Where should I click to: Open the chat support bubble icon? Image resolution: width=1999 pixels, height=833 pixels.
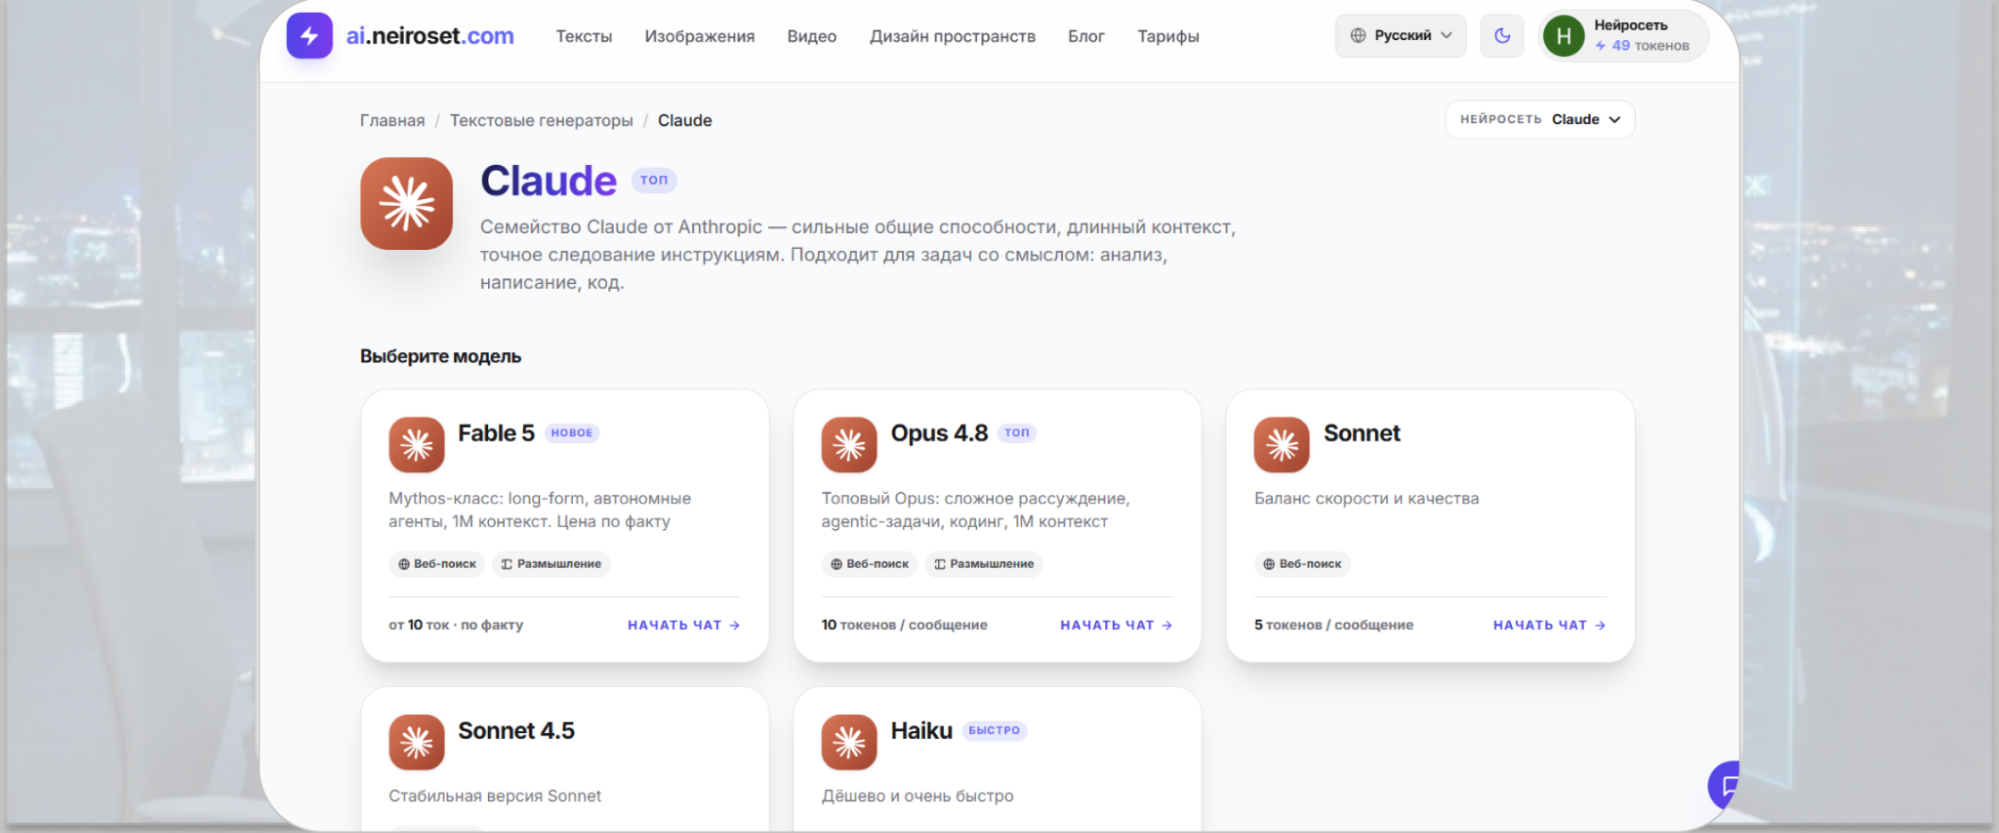click(x=1724, y=785)
